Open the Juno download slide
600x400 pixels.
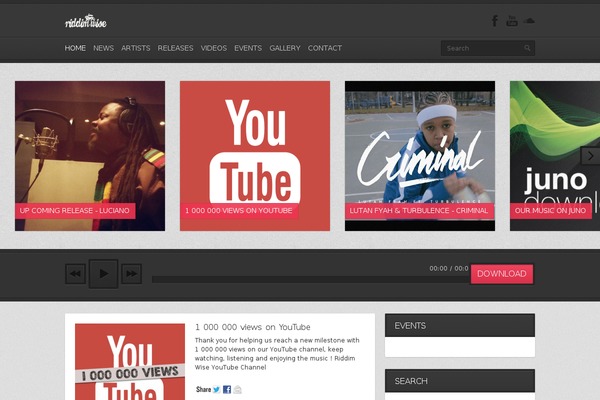555,156
